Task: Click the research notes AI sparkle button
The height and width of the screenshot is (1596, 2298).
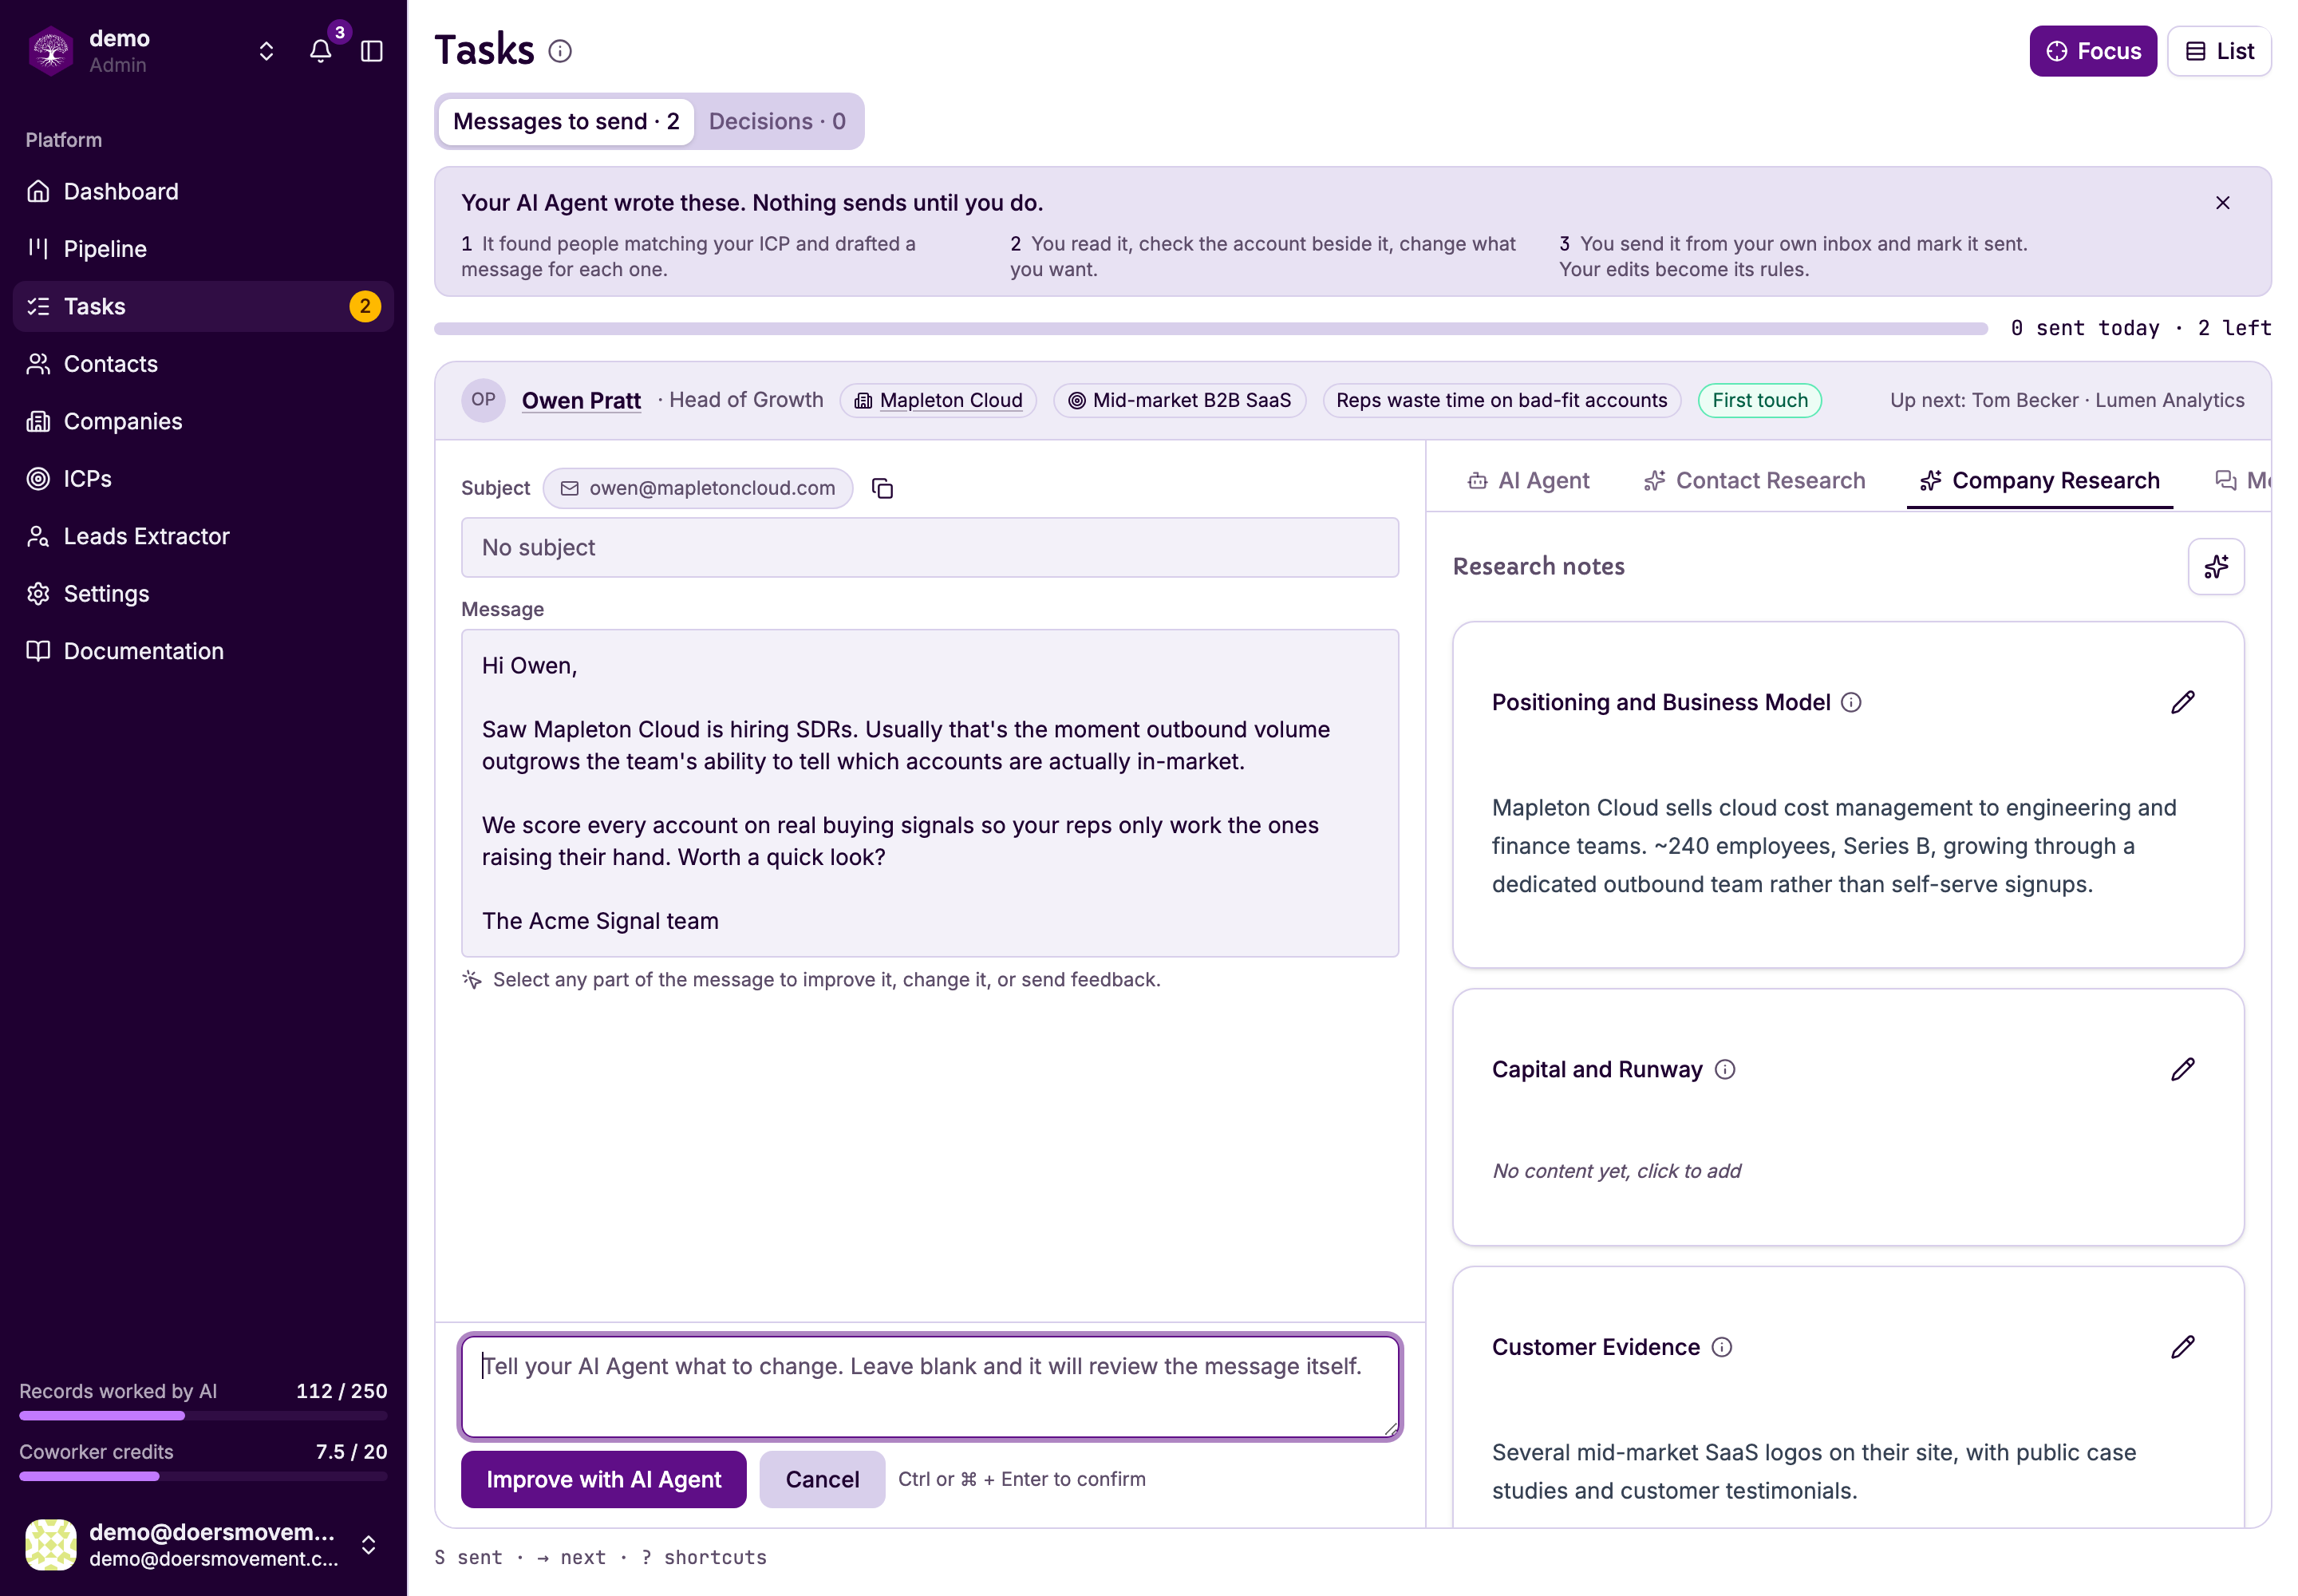Action: click(2216, 567)
